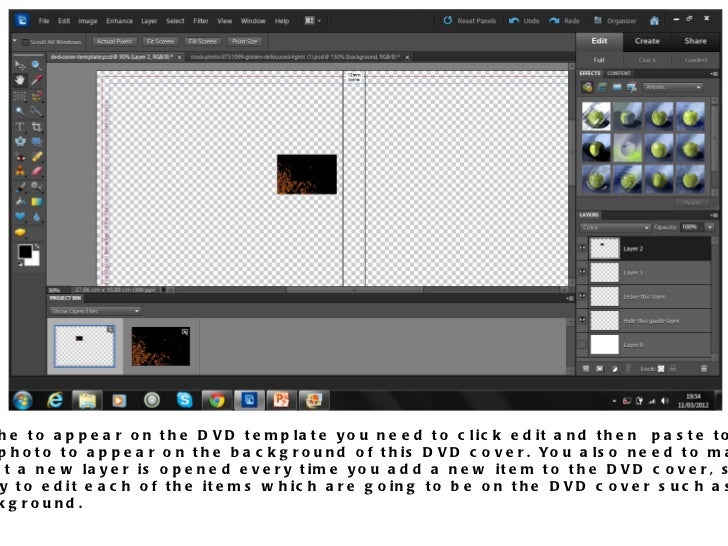Show Layer Styles in the Effects panel
This screenshot has height=546, width=728.
tap(602, 87)
